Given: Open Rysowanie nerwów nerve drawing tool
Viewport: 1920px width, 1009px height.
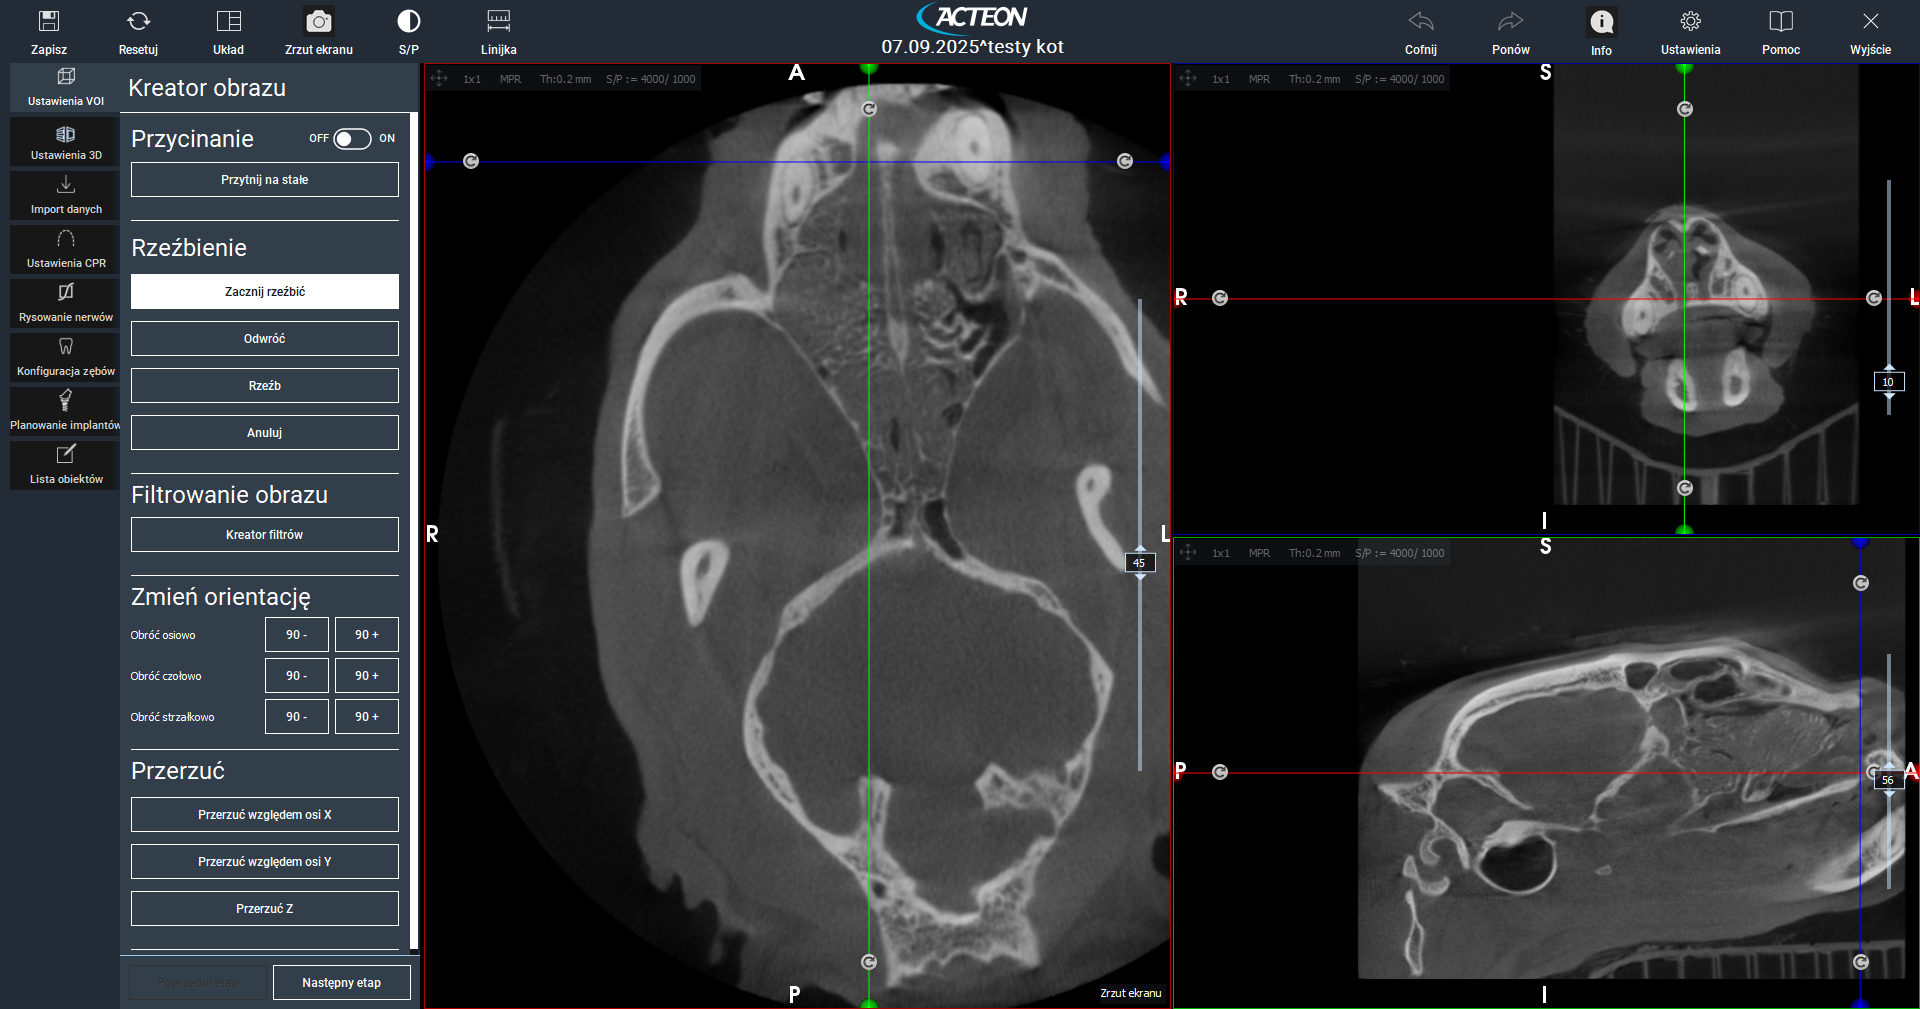Looking at the screenshot, I should 66,302.
